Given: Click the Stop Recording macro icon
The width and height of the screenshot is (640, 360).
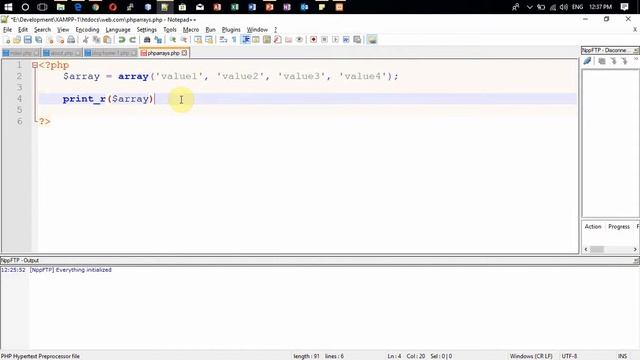Looking at the screenshot, I should tap(324, 40).
